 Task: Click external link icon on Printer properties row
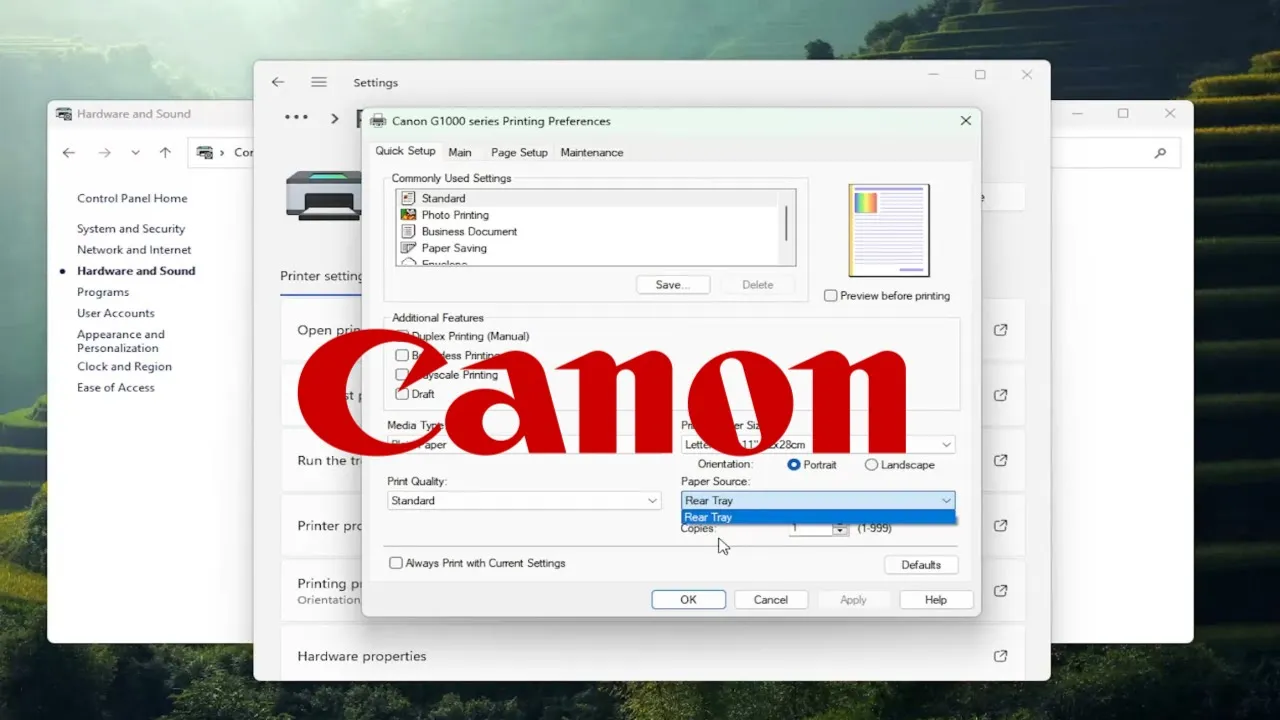[1000, 526]
